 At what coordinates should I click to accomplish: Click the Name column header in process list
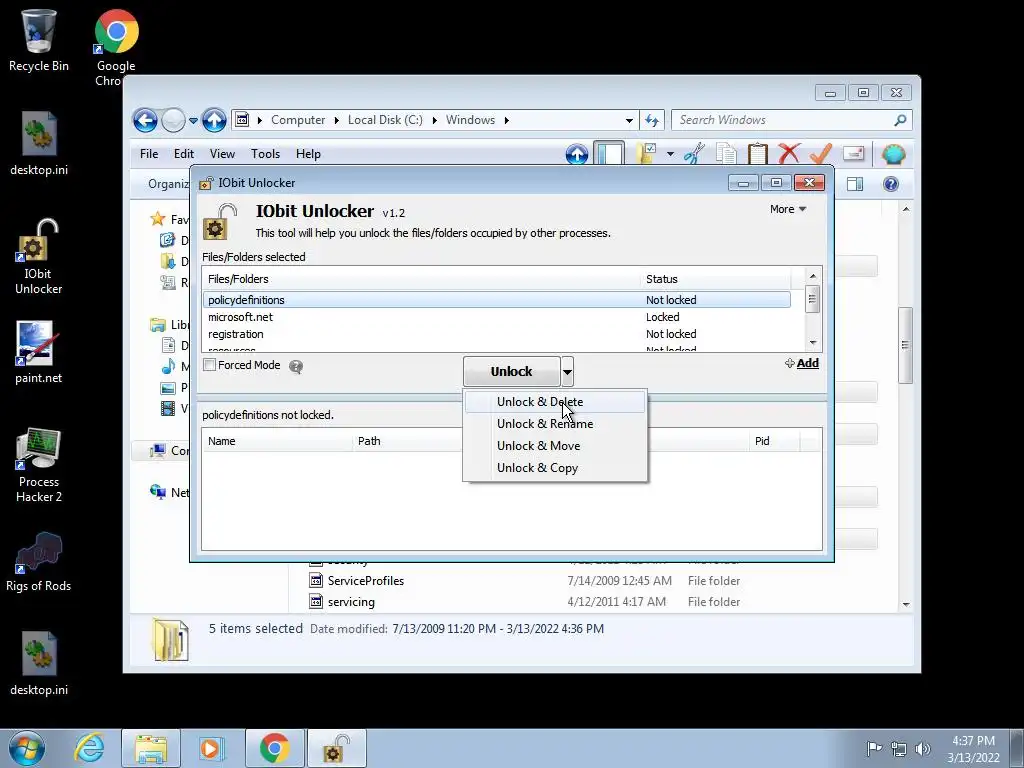coord(277,441)
